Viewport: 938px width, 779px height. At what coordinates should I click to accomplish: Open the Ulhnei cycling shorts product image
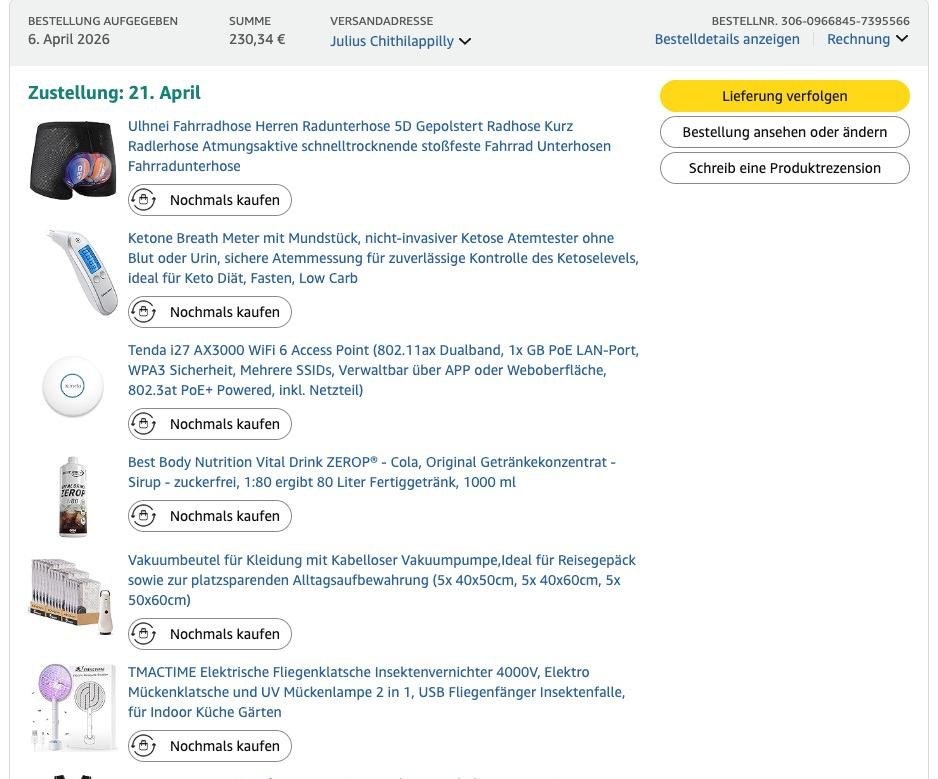(x=73, y=160)
